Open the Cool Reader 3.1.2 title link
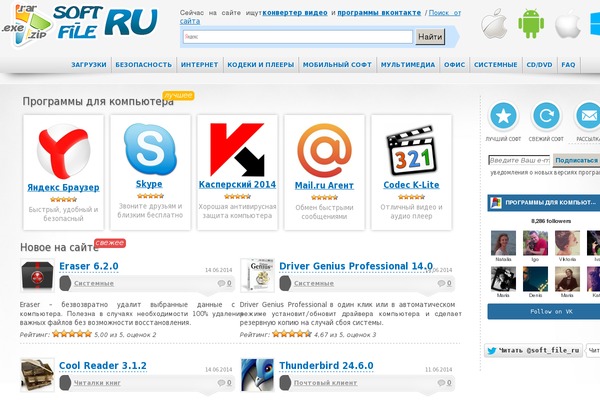This screenshot has width=600, height=400. coord(103,366)
